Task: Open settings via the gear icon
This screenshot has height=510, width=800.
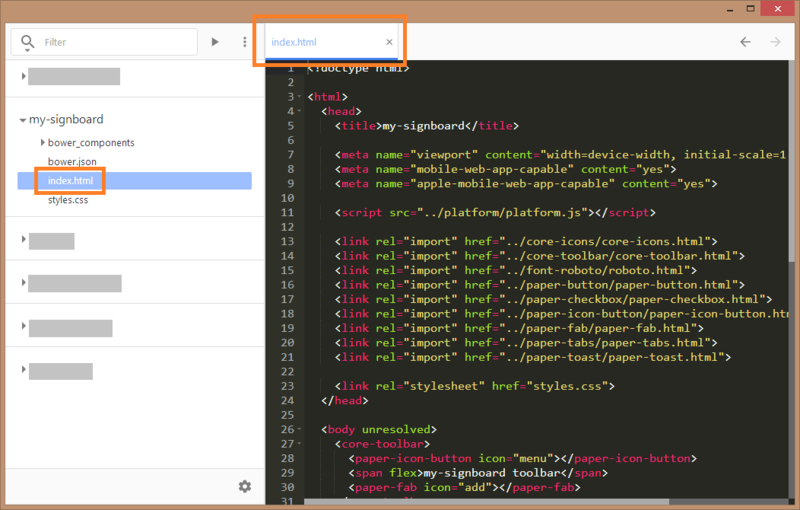Action: point(245,487)
